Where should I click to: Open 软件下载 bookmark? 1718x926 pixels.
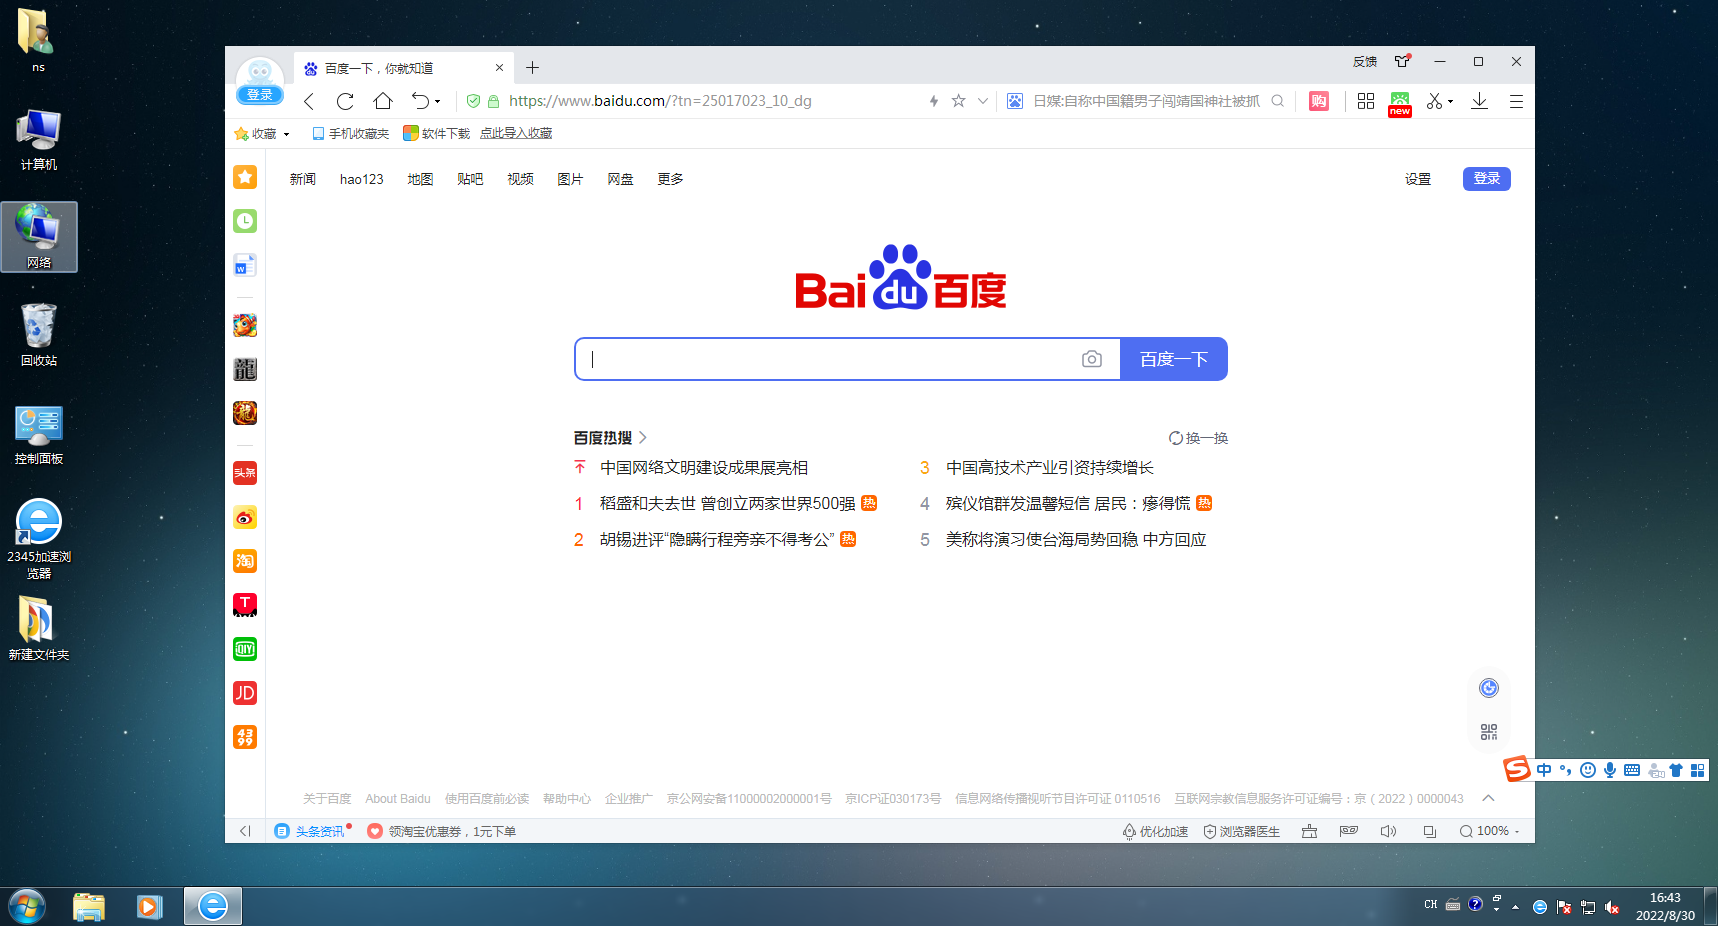tap(437, 134)
